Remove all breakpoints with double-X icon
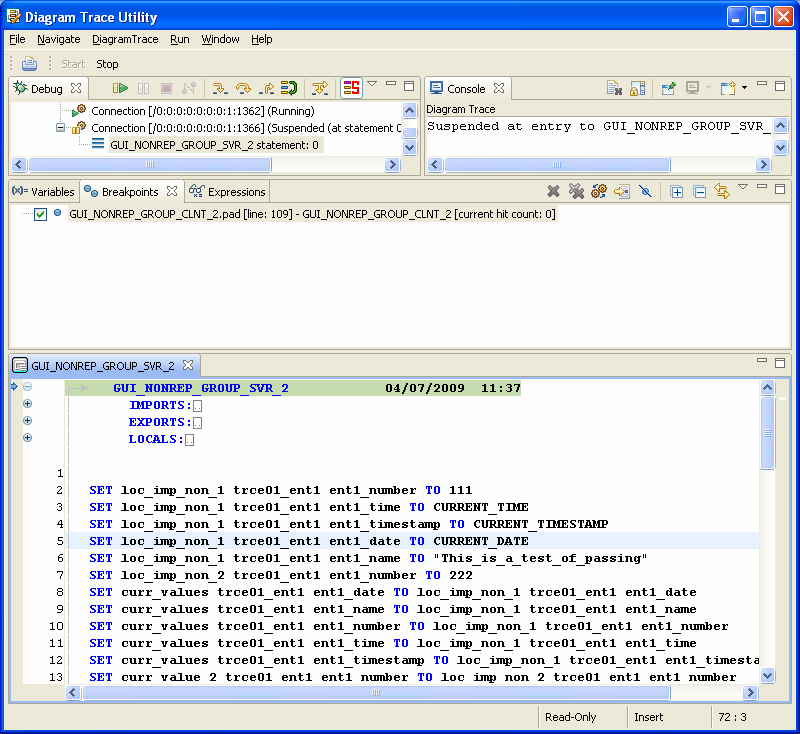Image resolution: width=800 pixels, height=734 pixels. click(x=576, y=191)
